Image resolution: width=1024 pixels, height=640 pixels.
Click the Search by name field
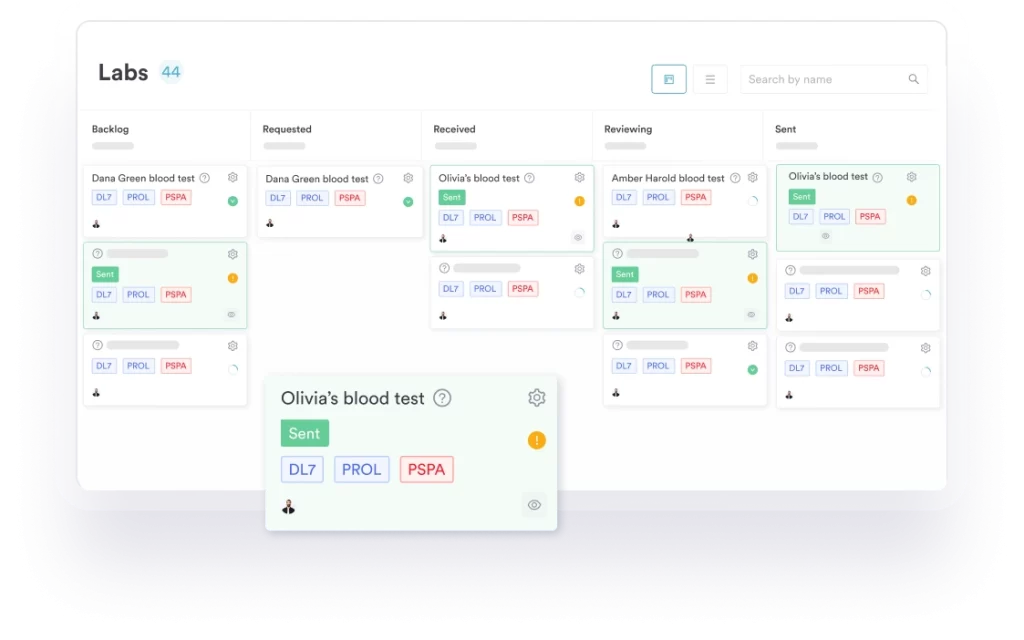coord(820,79)
